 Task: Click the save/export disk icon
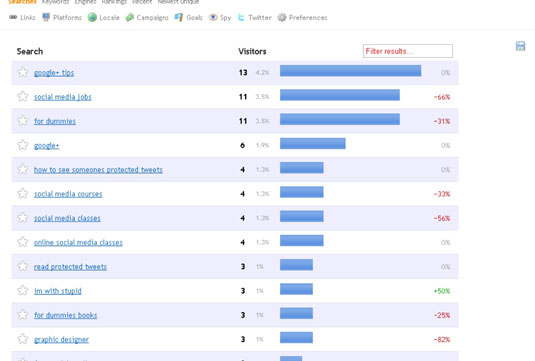click(x=520, y=46)
